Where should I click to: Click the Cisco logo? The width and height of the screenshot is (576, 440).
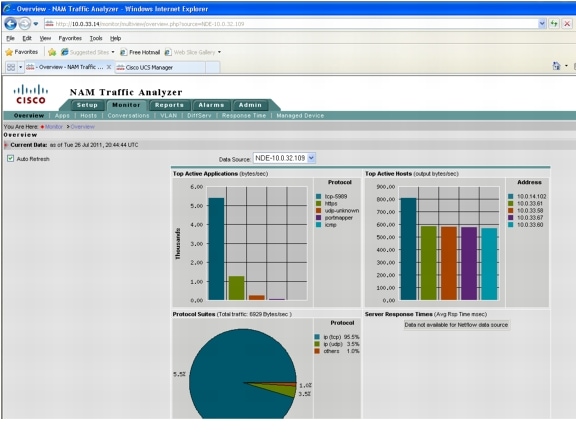point(31,94)
